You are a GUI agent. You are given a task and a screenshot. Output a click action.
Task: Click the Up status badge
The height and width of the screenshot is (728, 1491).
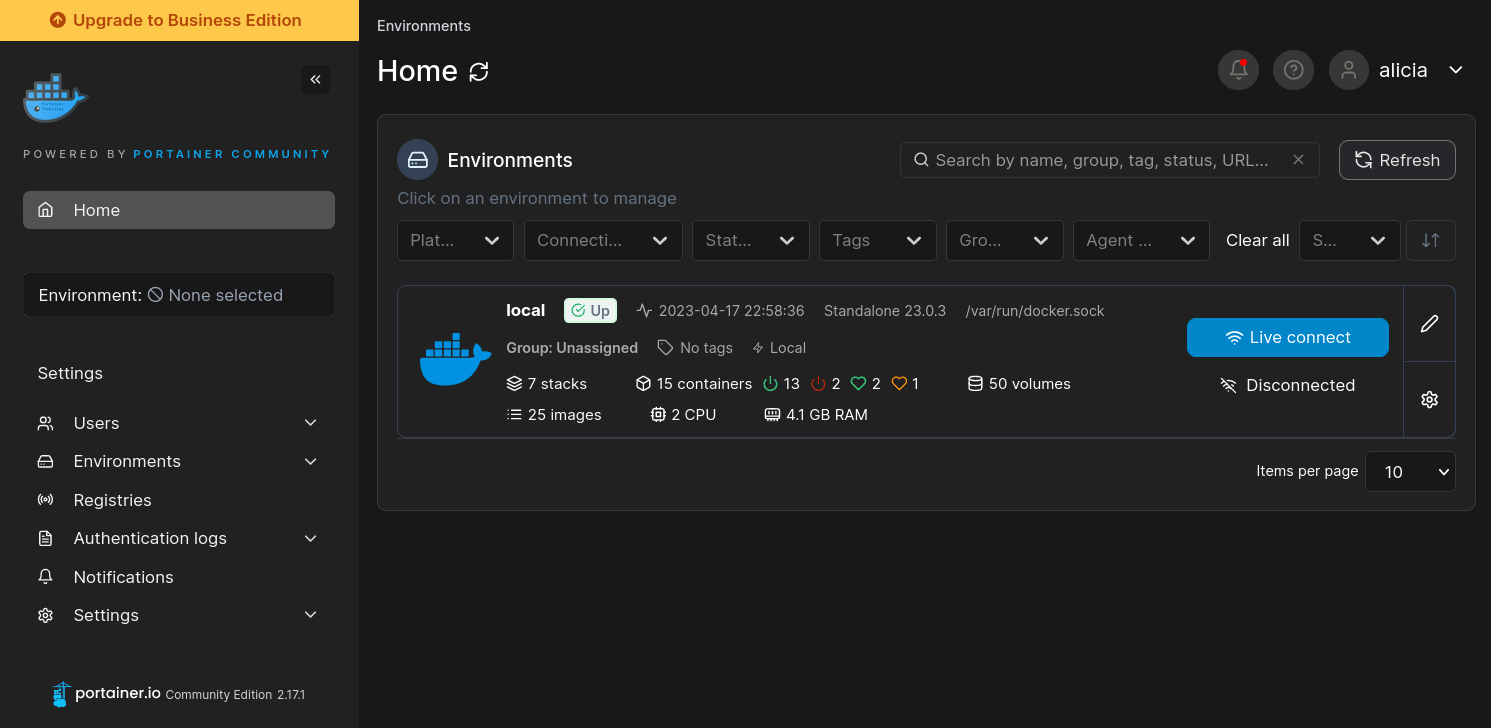point(590,311)
